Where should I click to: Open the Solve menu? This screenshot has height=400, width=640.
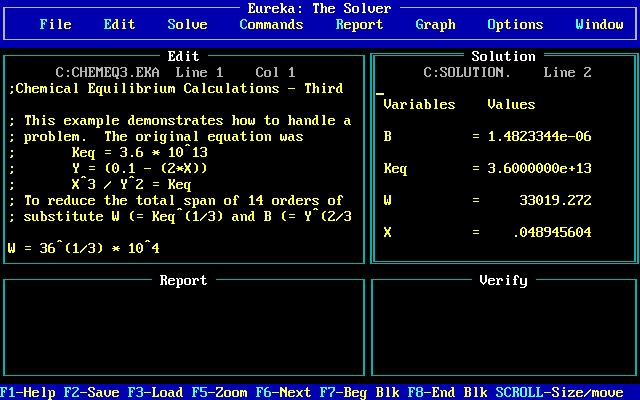tap(187, 24)
